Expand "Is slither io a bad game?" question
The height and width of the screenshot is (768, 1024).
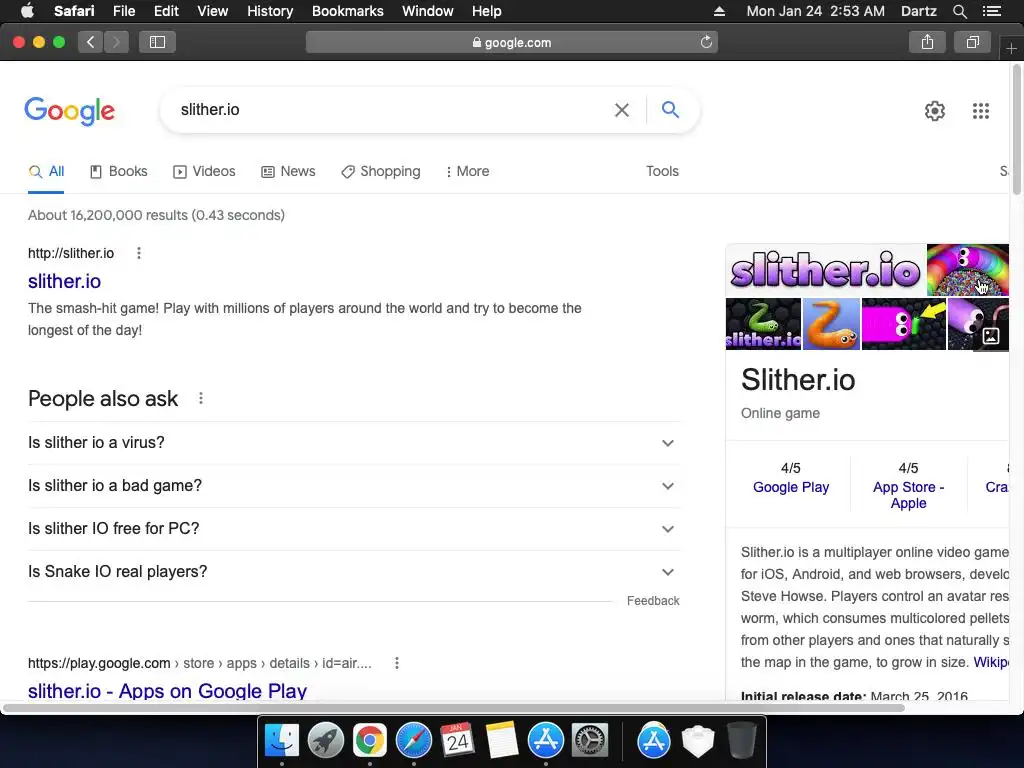click(354, 486)
